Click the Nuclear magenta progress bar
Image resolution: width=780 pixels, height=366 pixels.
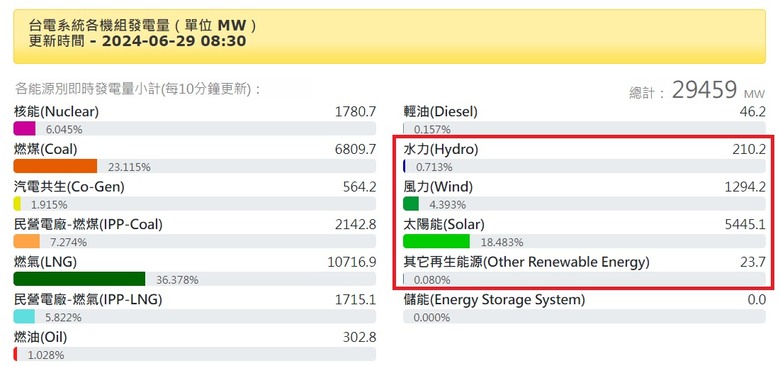click(x=24, y=129)
